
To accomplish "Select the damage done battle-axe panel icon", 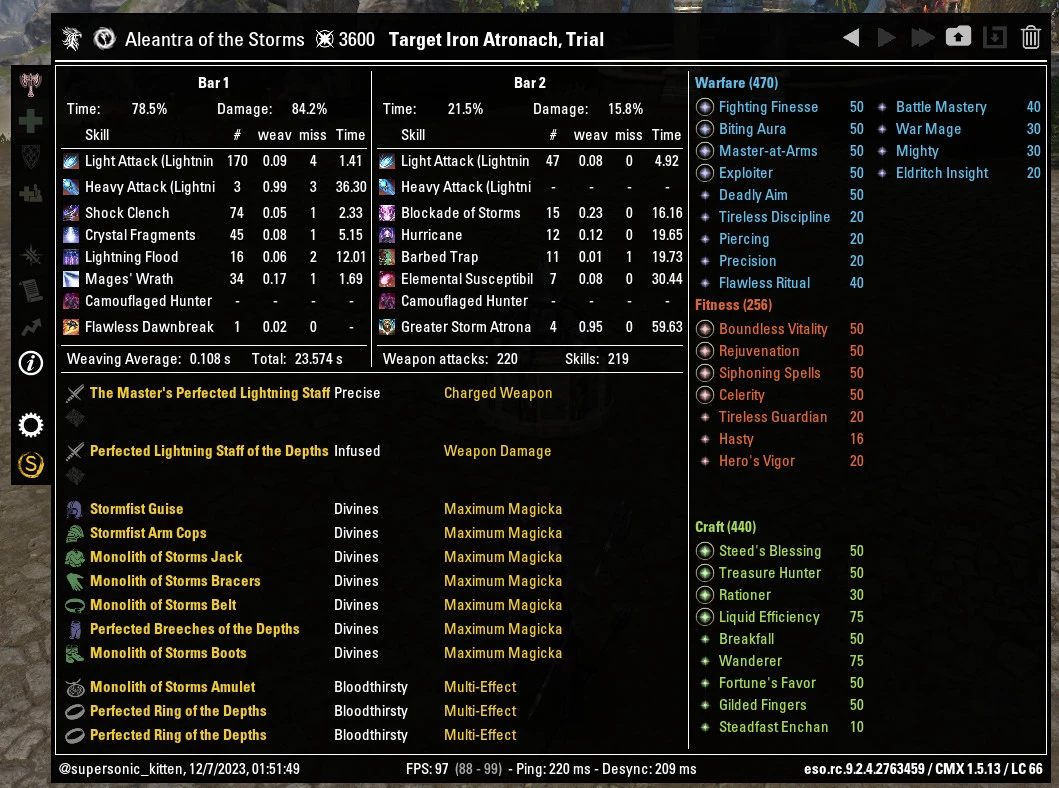I will [x=31, y=85].
